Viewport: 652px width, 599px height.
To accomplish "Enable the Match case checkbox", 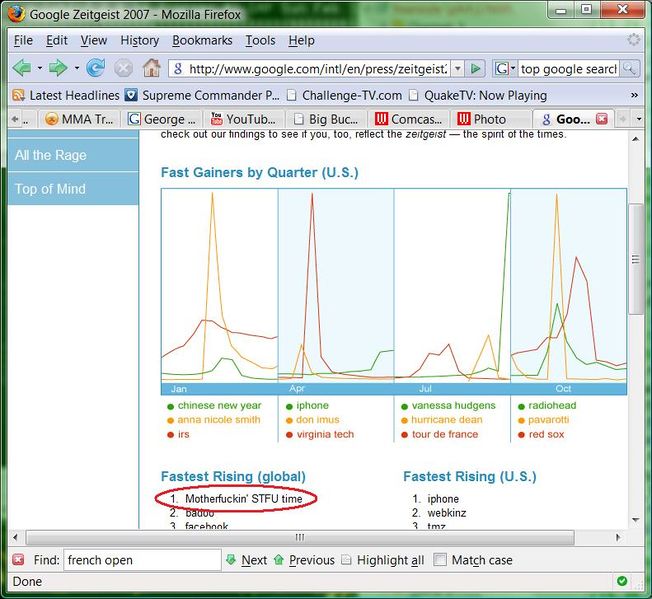I will coord(440,560).
